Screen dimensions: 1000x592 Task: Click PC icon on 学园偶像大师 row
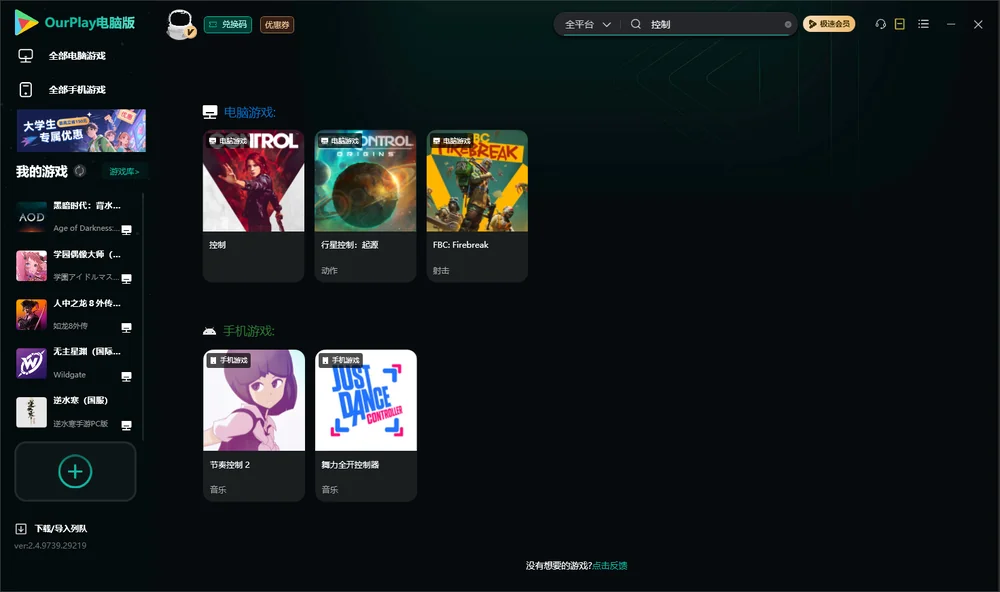coord(126,279)
